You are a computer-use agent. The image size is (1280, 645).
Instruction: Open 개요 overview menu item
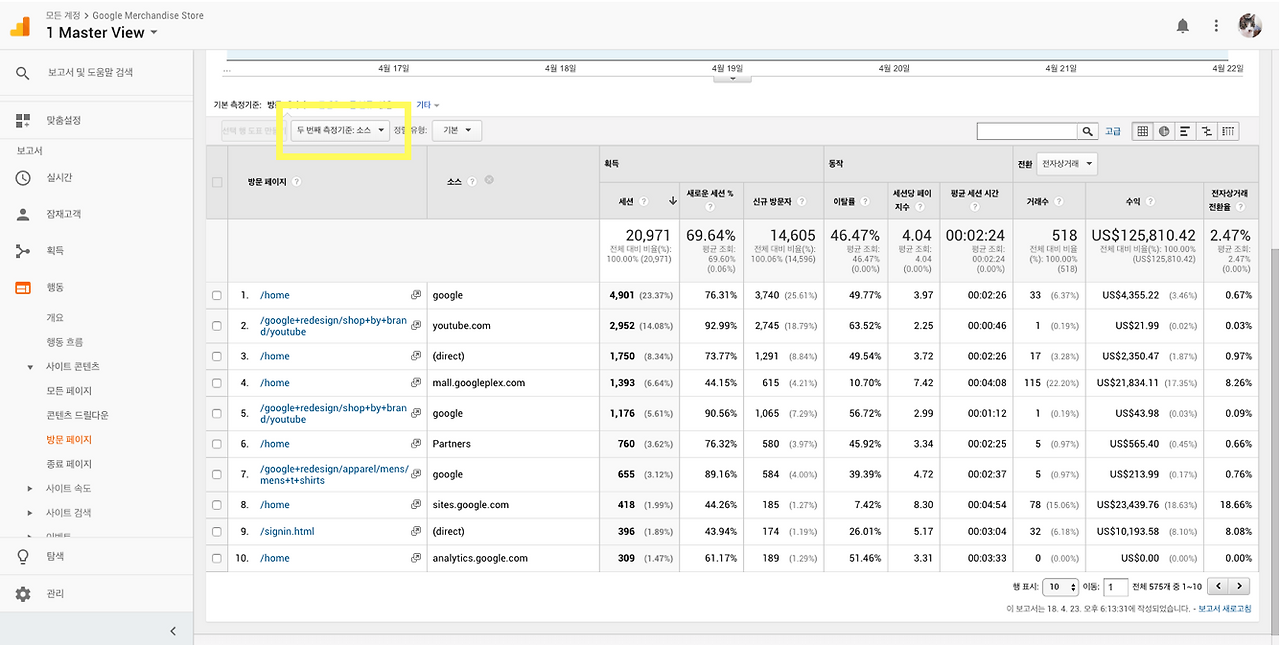click(55, 318)
